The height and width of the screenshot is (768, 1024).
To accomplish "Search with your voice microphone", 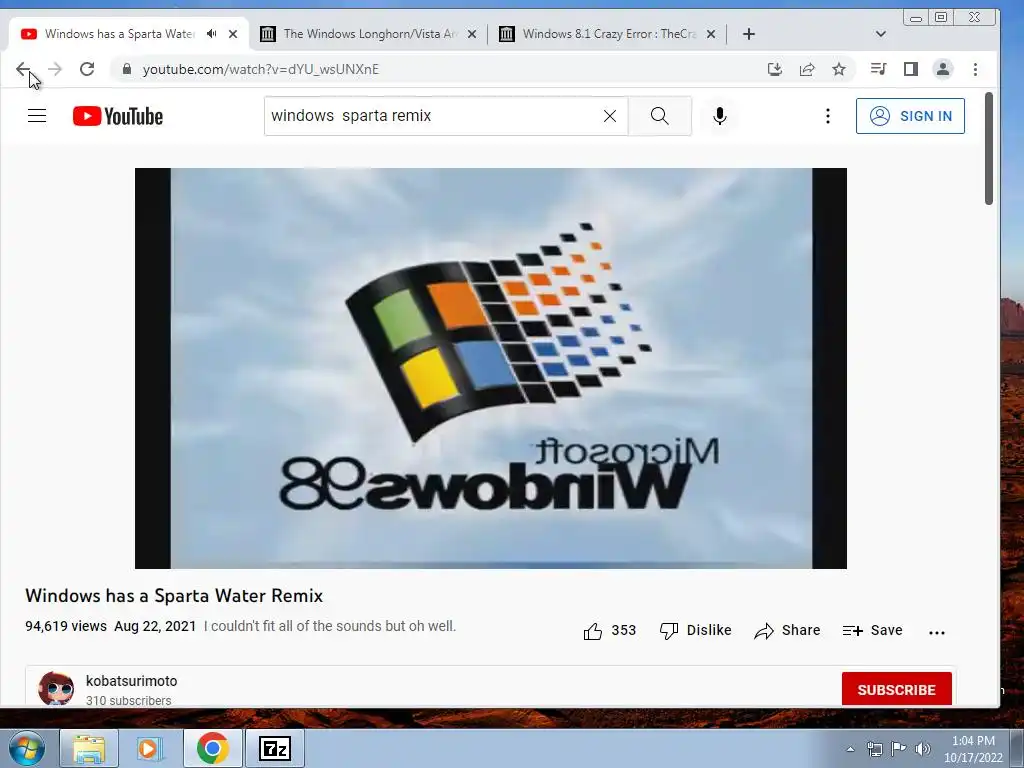I will pyautogui.click(x=720, y=116).
